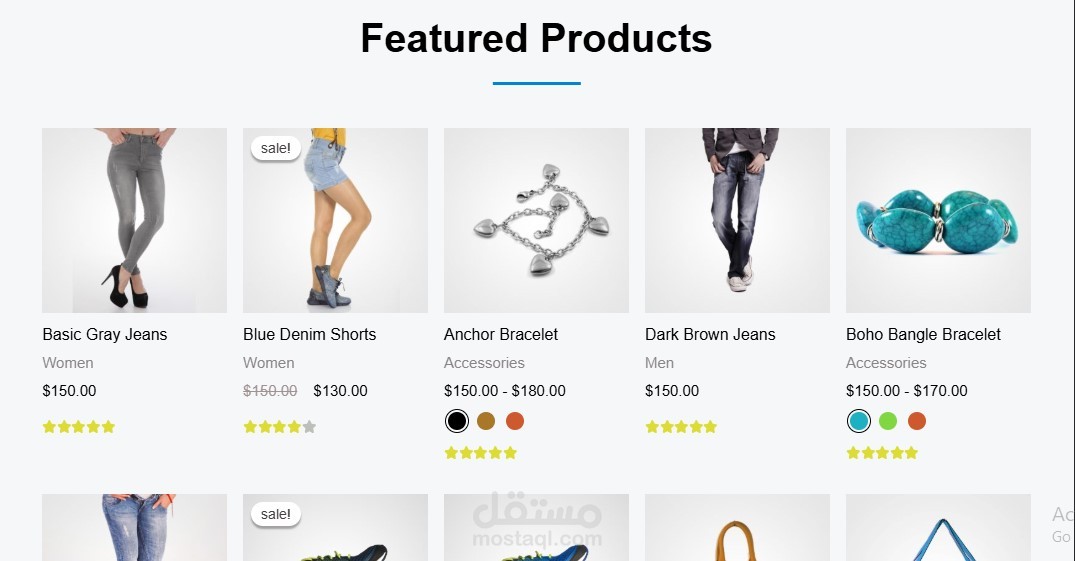Click the star rating under Boho Bangle Bracelet
Viewport: 1075px width, 561px height.
[882, 453]
